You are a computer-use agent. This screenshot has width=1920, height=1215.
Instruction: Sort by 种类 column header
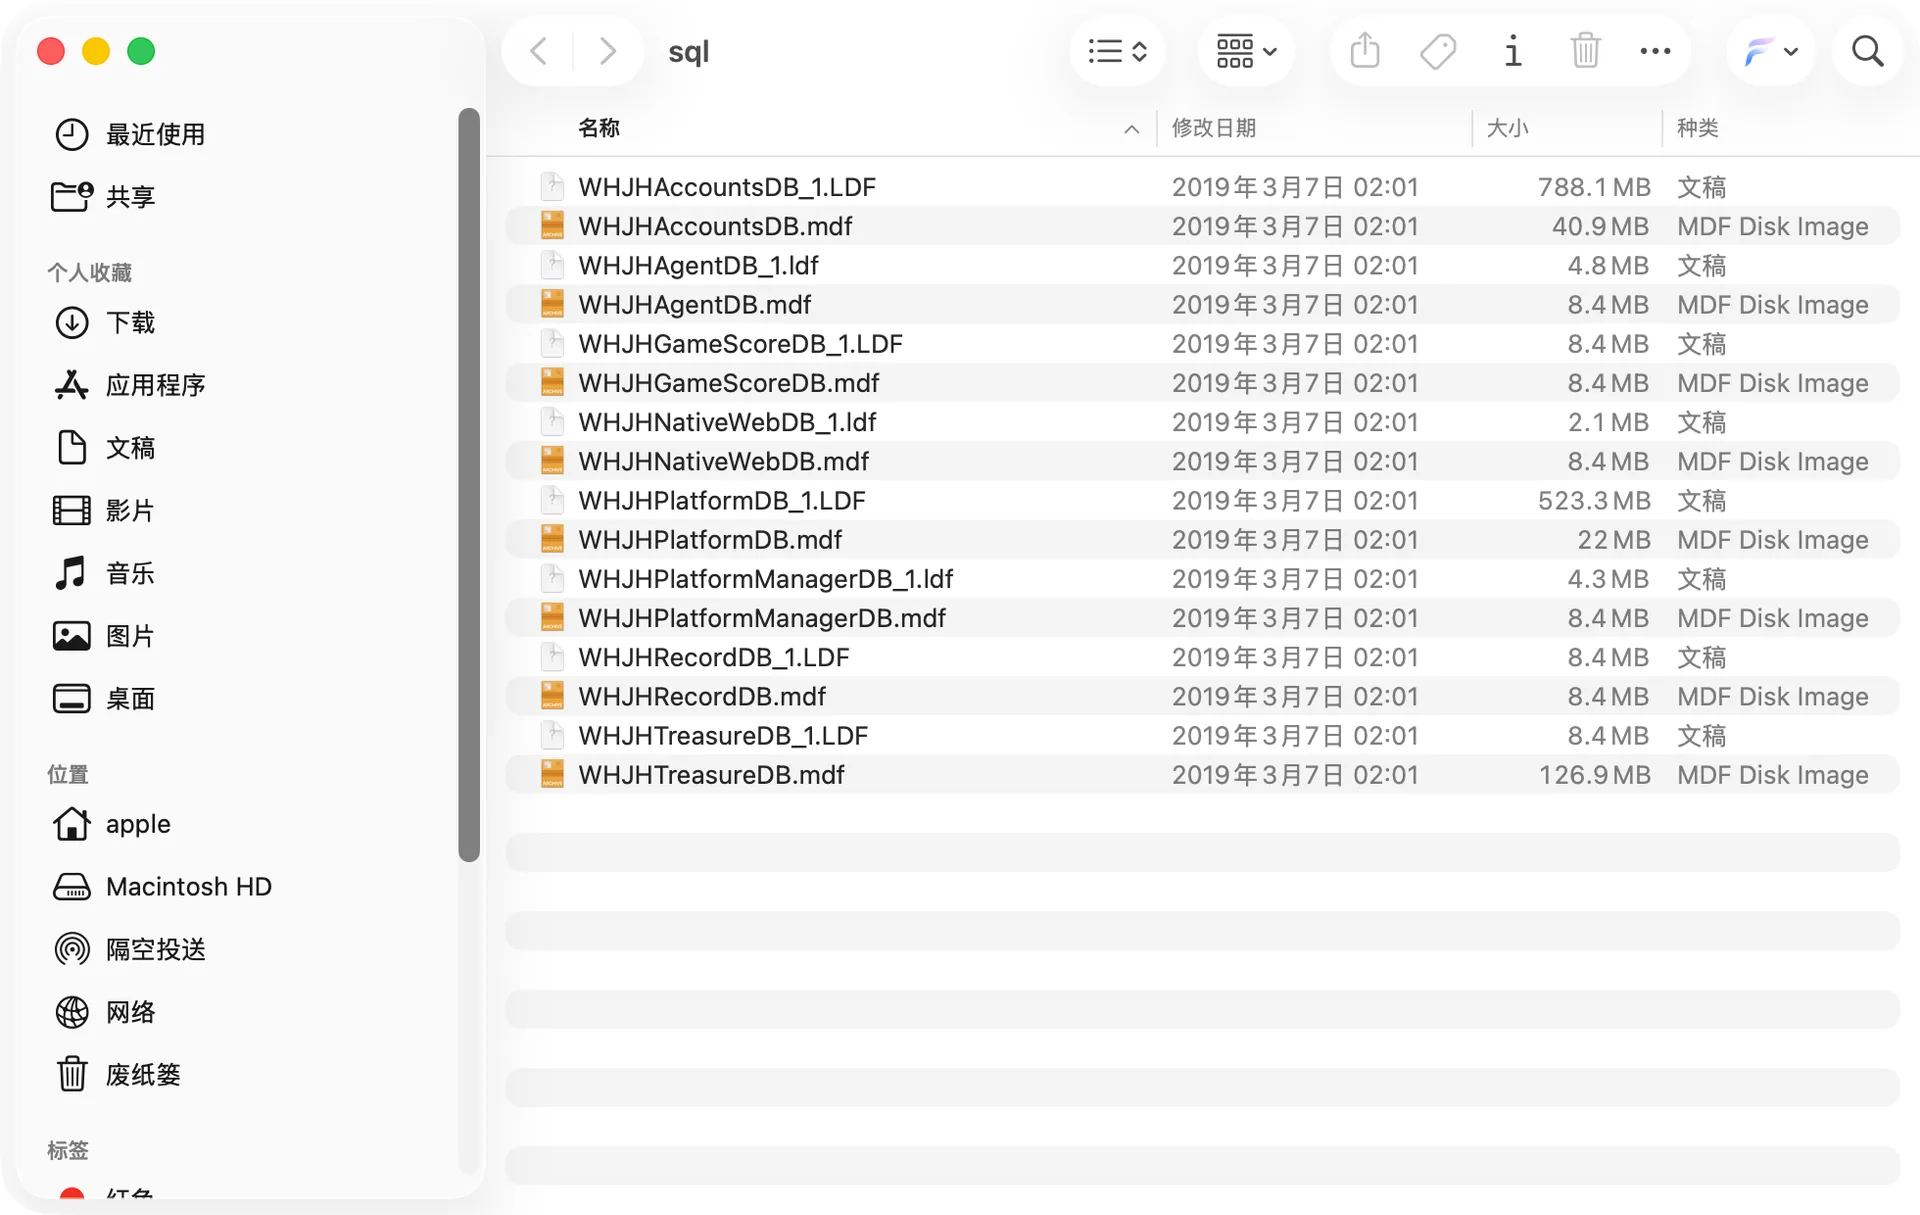[1697, 128]
